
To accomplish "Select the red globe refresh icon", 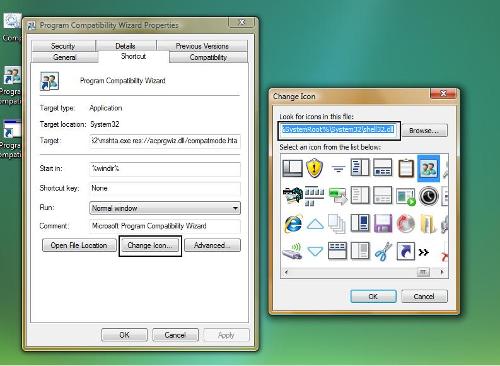I will [406, 224].
